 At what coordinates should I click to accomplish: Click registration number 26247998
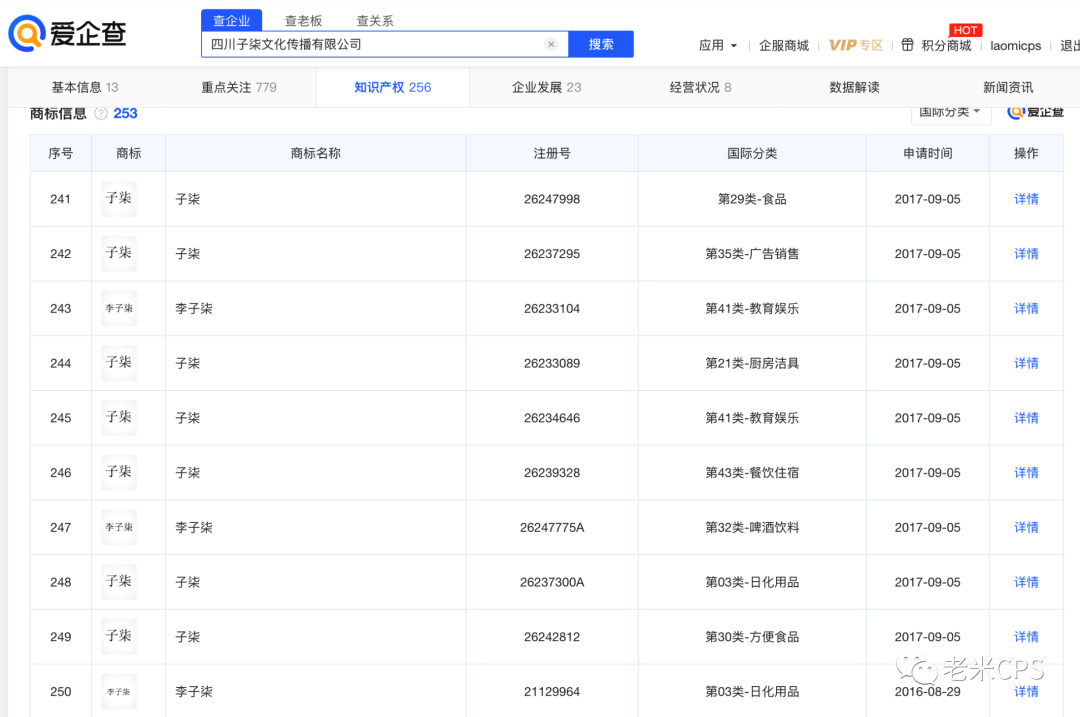552,199
